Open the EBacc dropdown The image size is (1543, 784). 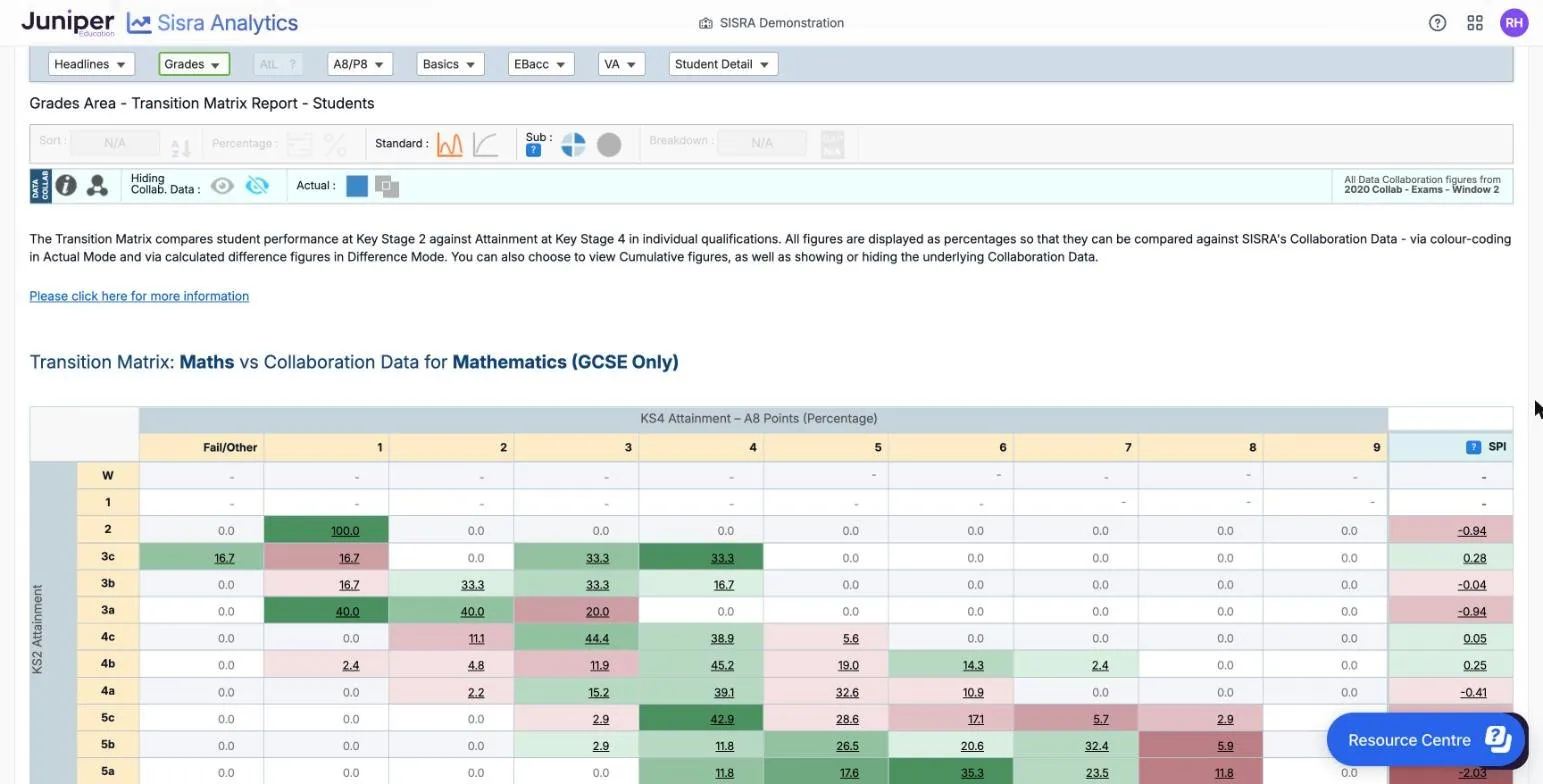tap(541, 64)
